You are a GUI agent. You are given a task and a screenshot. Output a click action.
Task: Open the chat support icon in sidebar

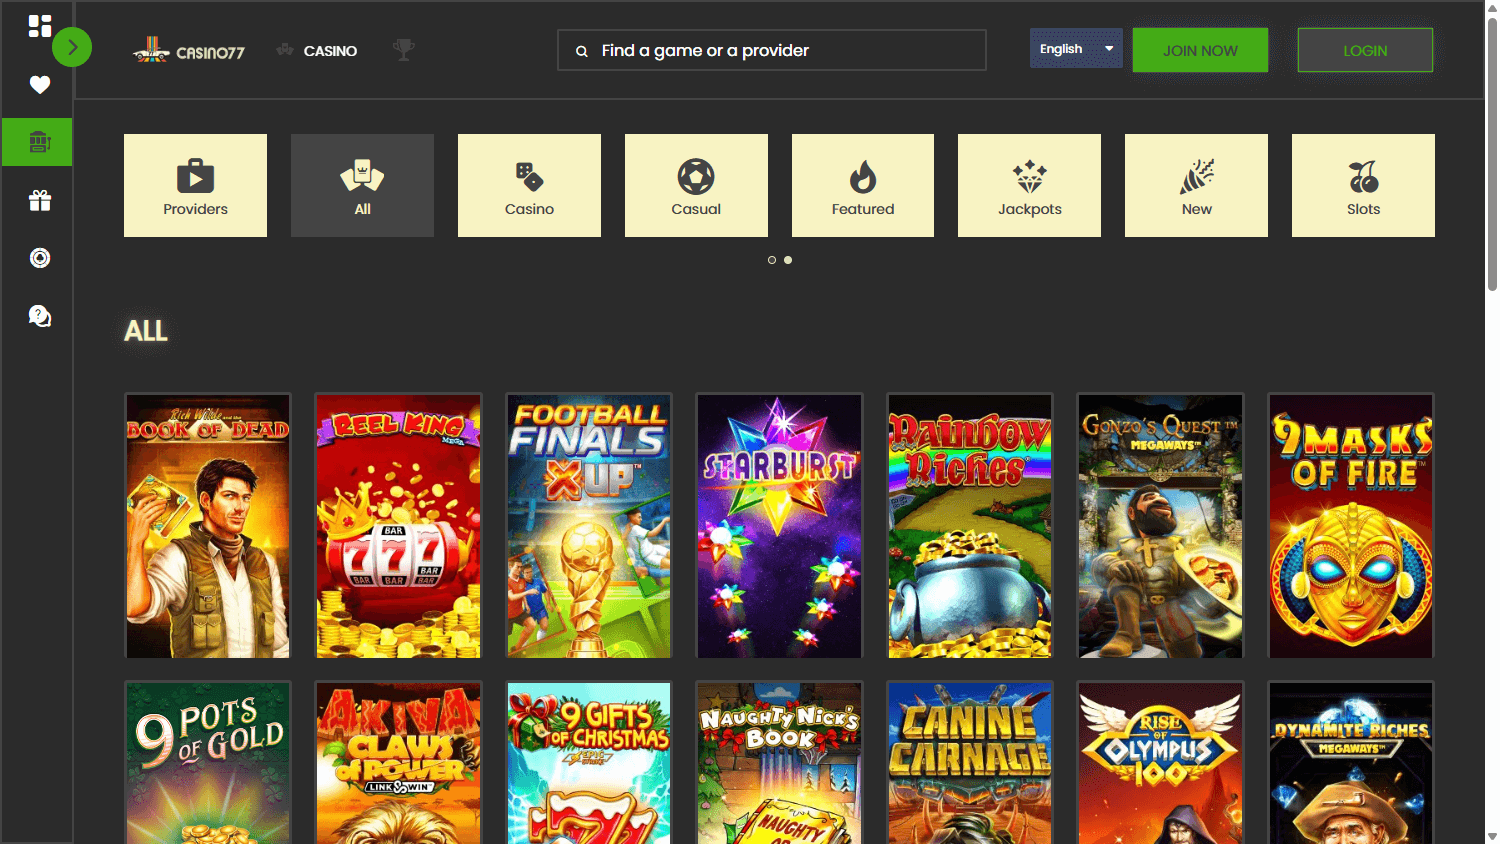click(x=39, y=316)
